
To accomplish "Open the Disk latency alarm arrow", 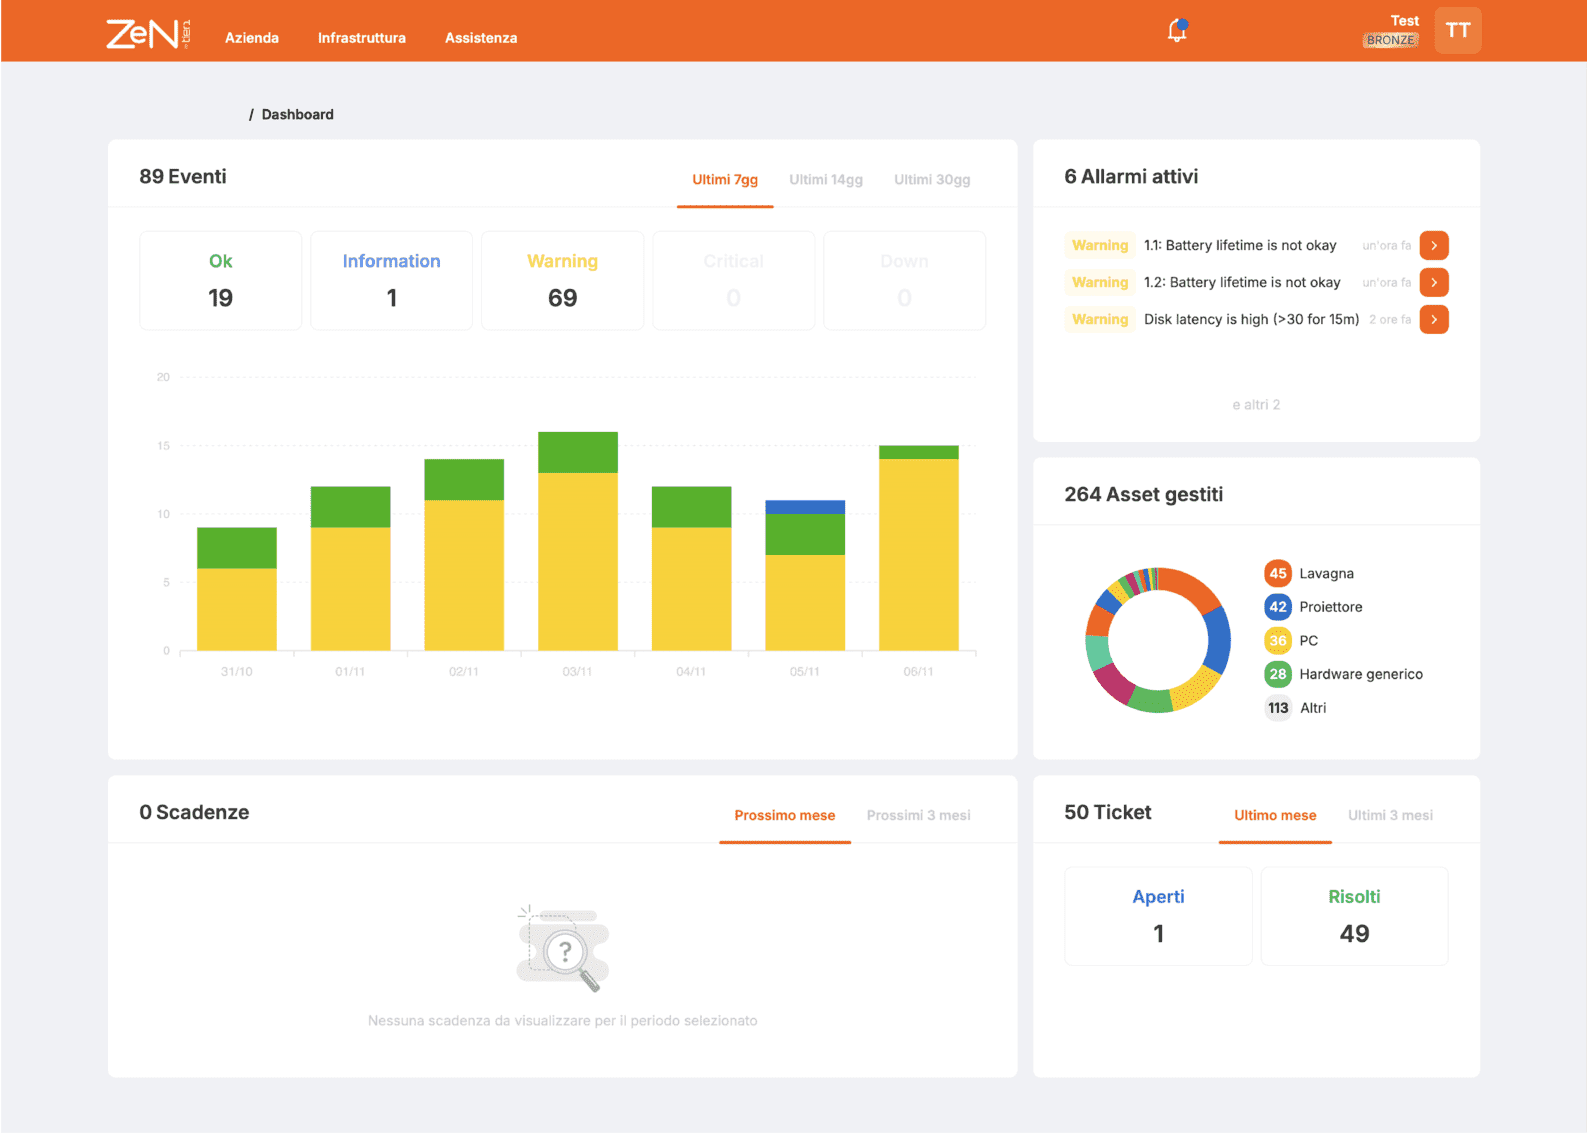I will tap(1433, 320).
